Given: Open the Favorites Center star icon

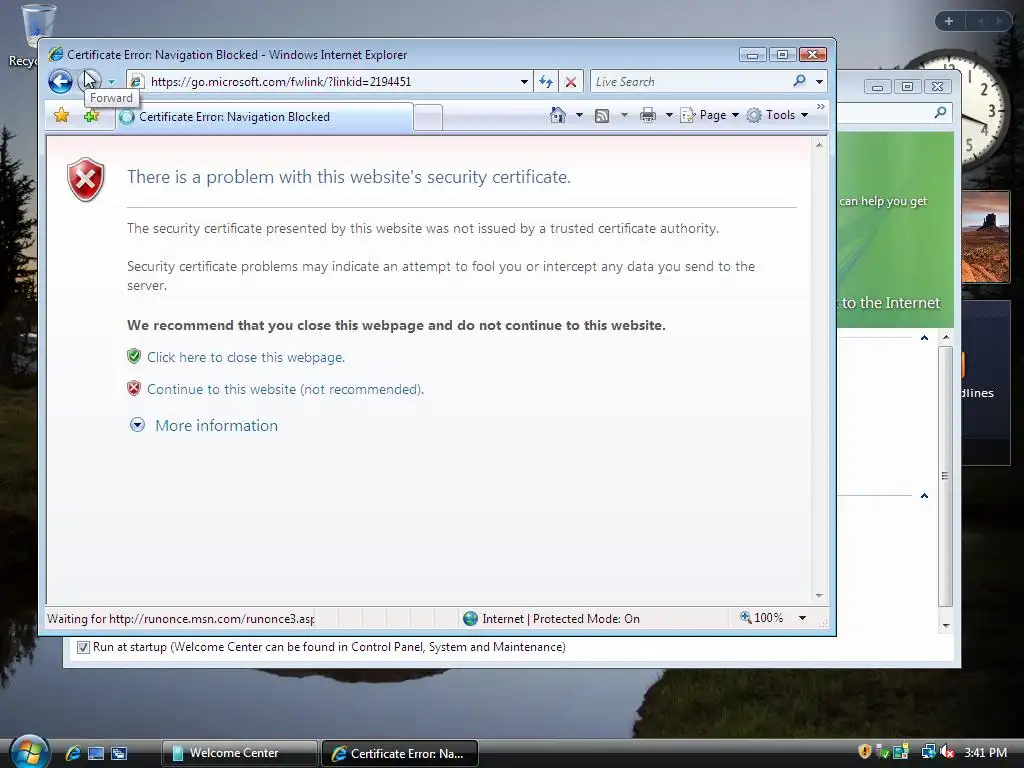Looking at the screenshot, I should [x=61, y=116].
